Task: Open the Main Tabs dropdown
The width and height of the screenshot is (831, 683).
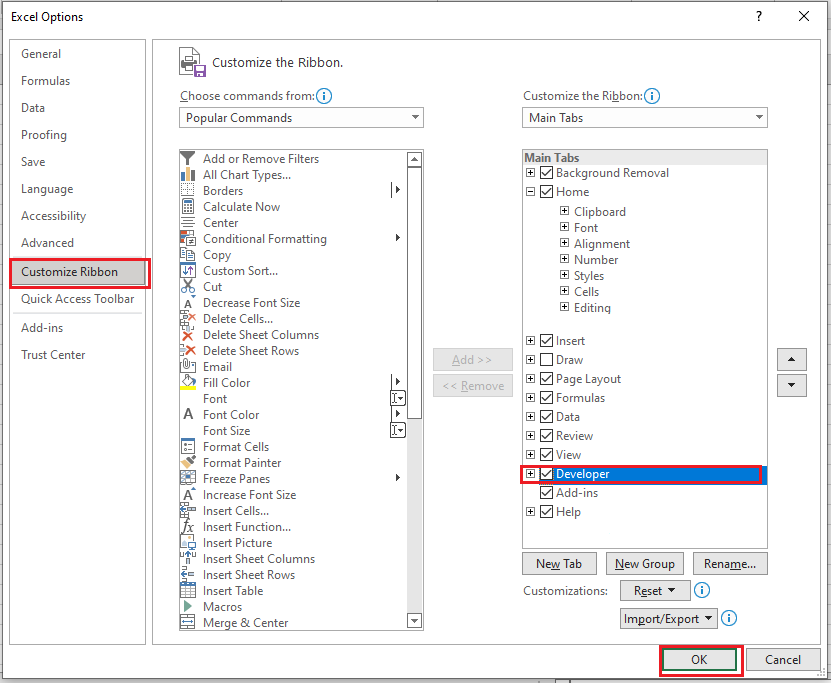Action: [644, 117]
